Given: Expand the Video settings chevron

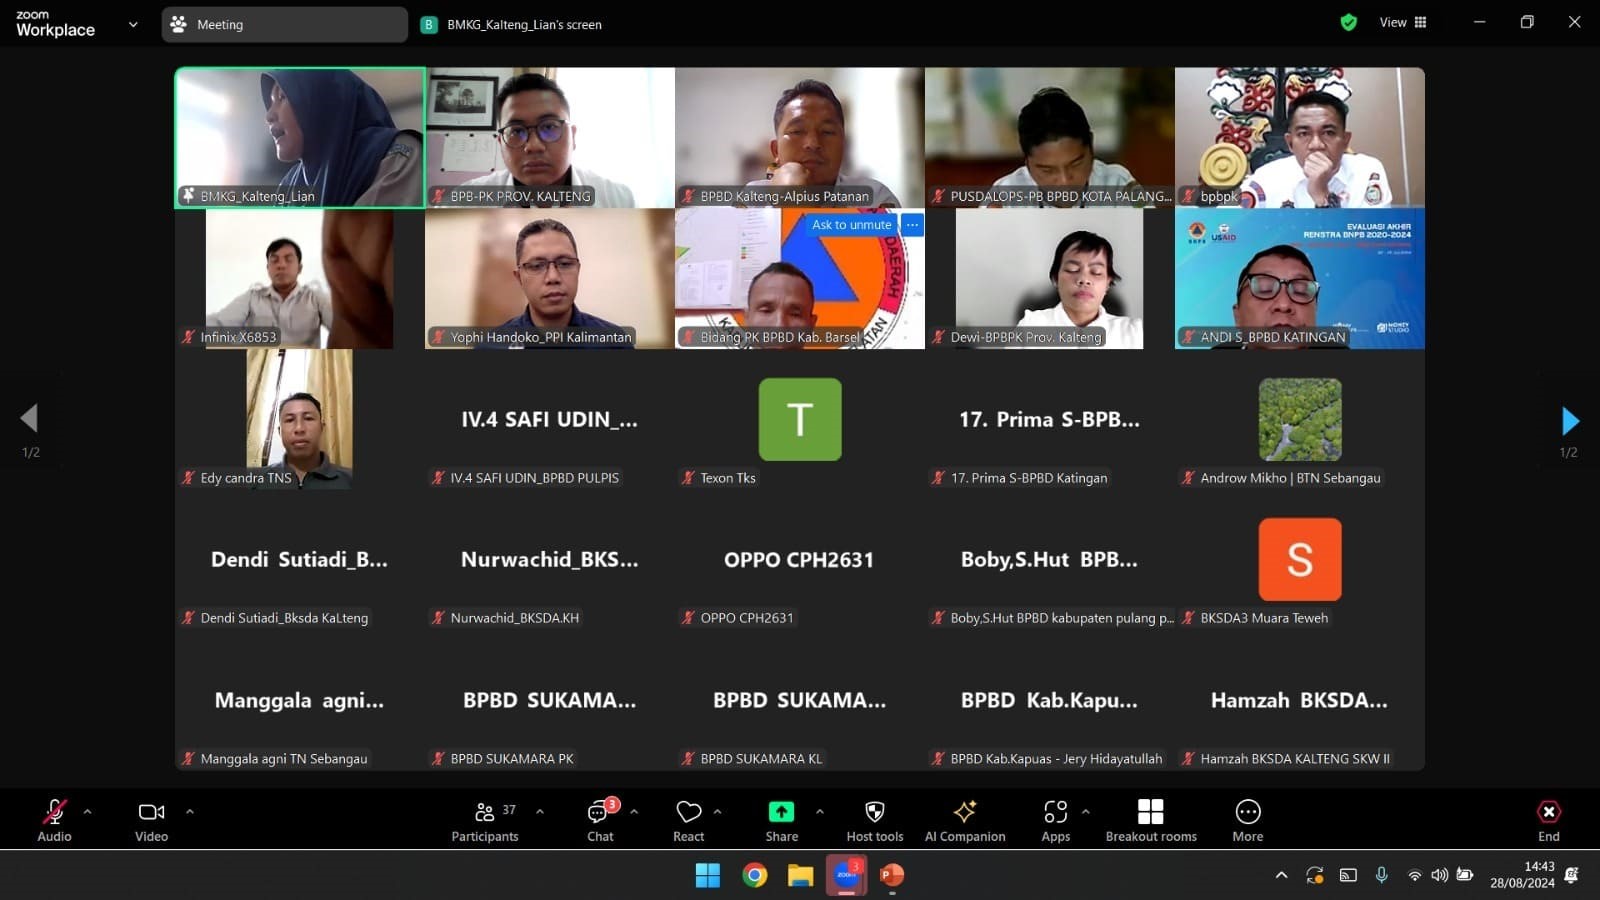Looking at the screenshot, I should (190, 811).
